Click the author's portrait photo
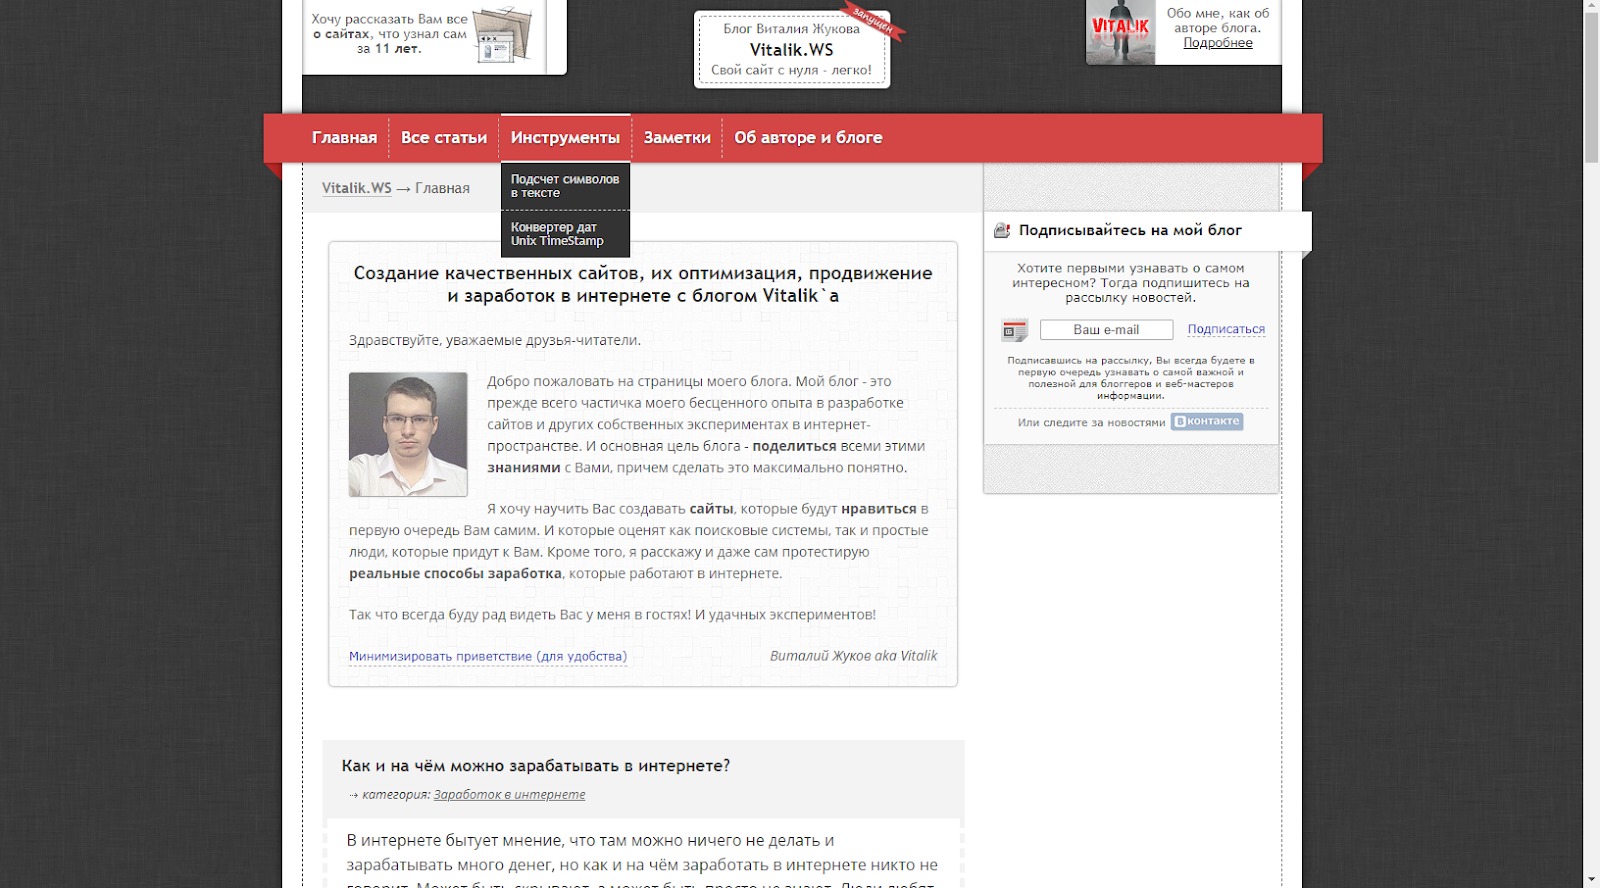The image size is (1600, 888). (408, 435)
